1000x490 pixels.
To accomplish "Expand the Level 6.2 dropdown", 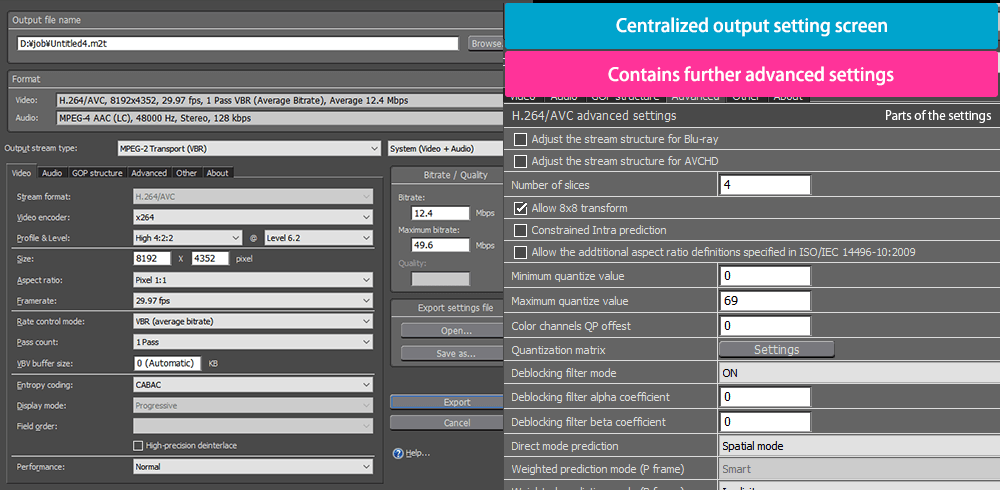I will (318, 238).
